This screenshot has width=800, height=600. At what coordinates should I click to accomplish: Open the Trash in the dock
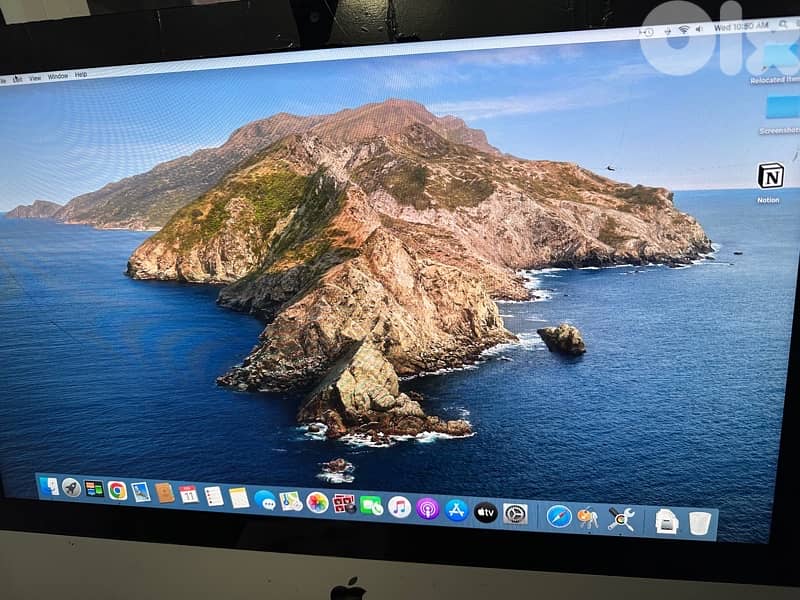(x=700, y=523)
